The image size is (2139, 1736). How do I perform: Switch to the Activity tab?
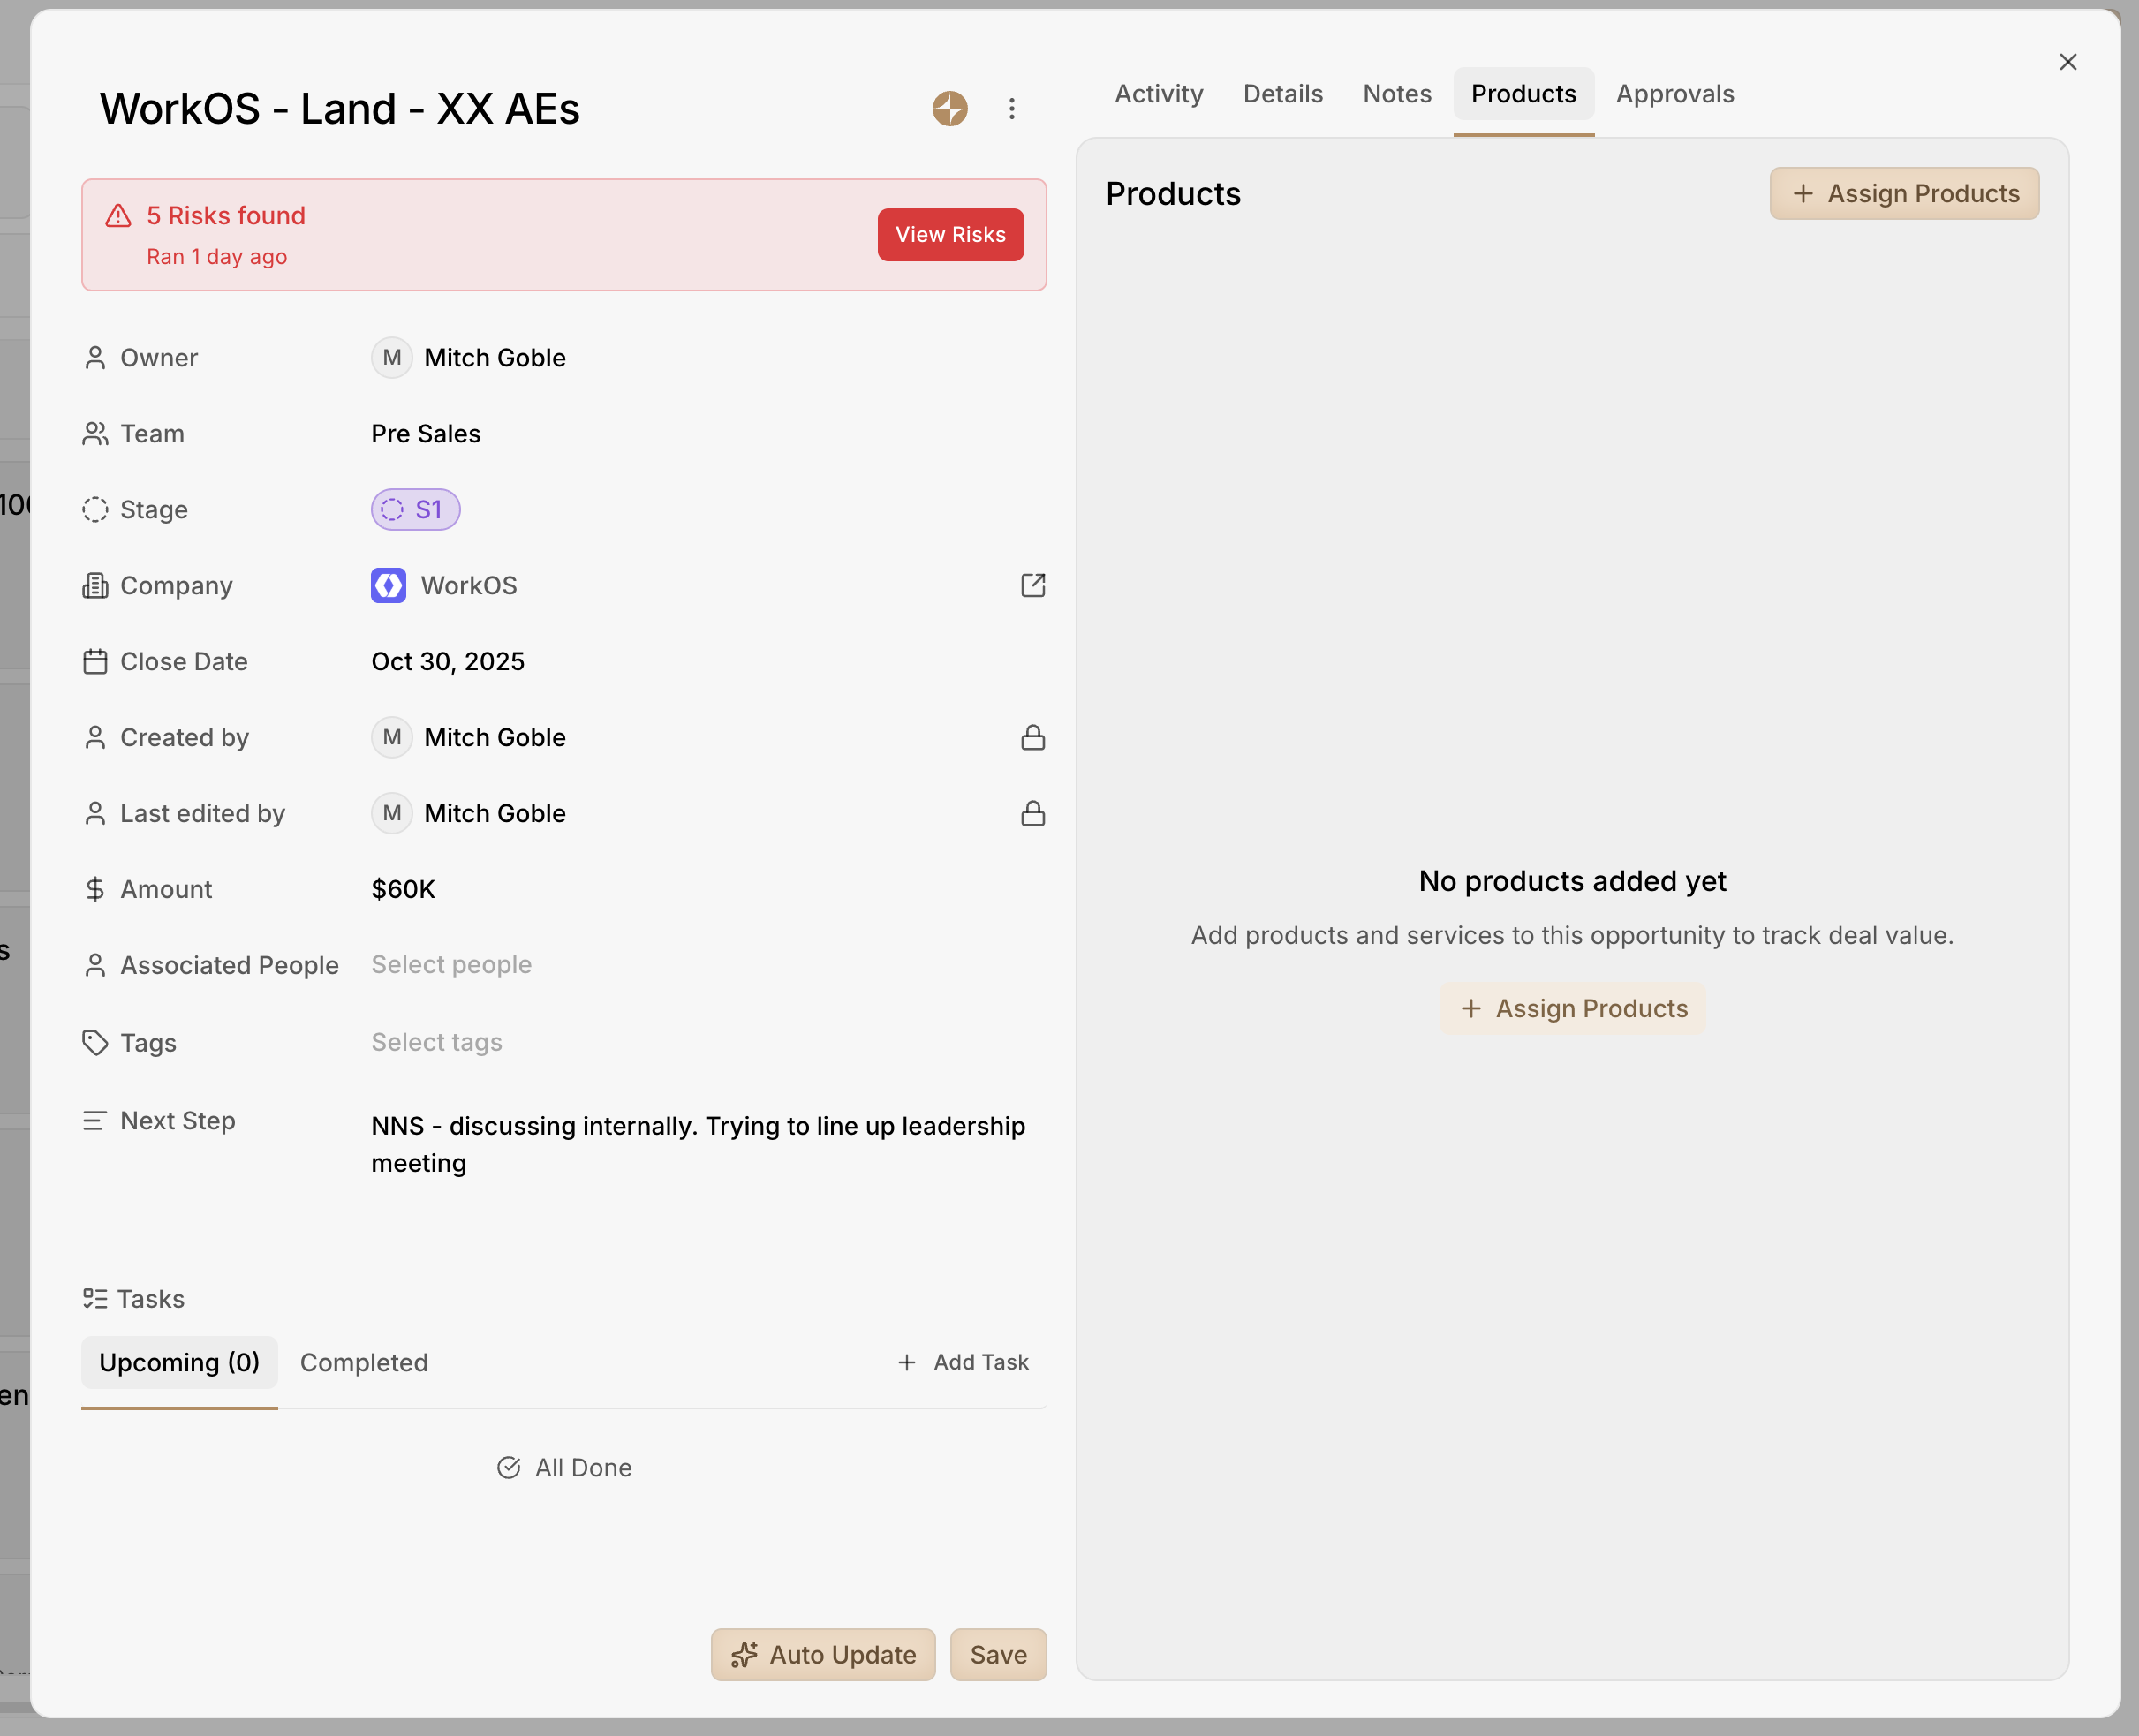[x=1158, y=94]
